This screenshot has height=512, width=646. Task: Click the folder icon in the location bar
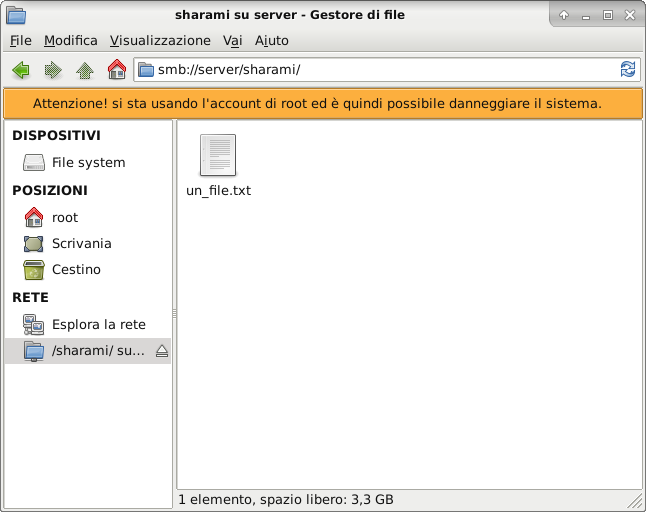(x=145, y=70)
